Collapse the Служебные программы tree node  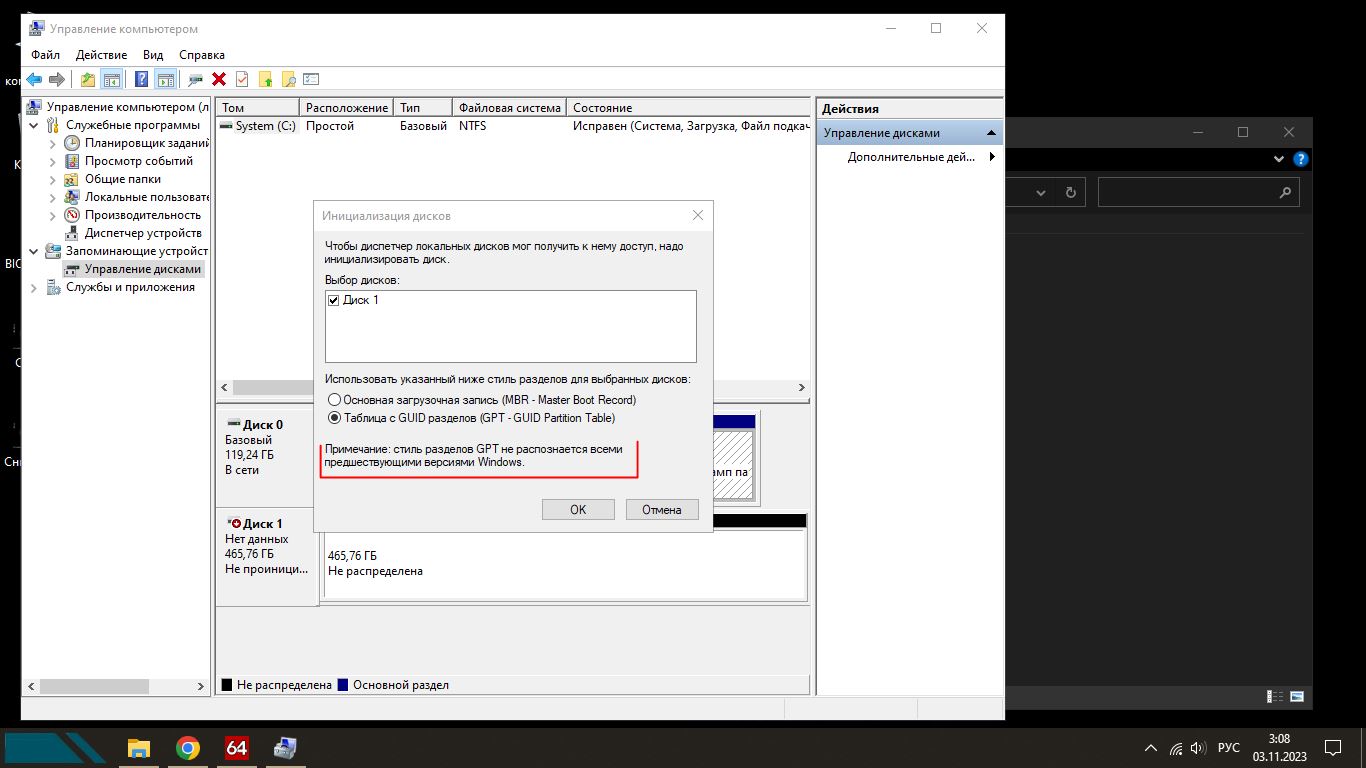tap(35, 125)
